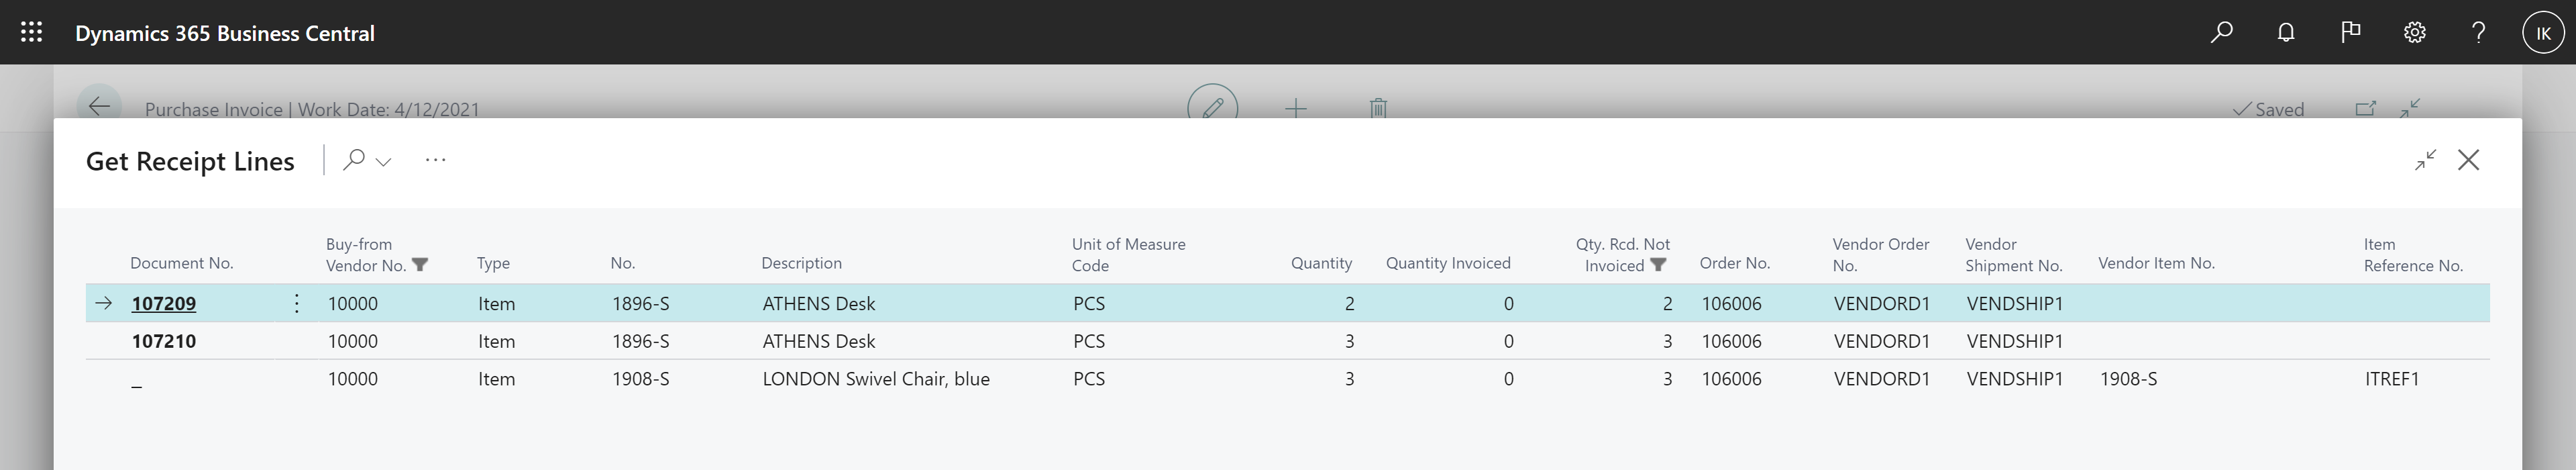Viewport: 2576px width, 470px height.
Task: Open document link 107209
Action: pos(164,303)
